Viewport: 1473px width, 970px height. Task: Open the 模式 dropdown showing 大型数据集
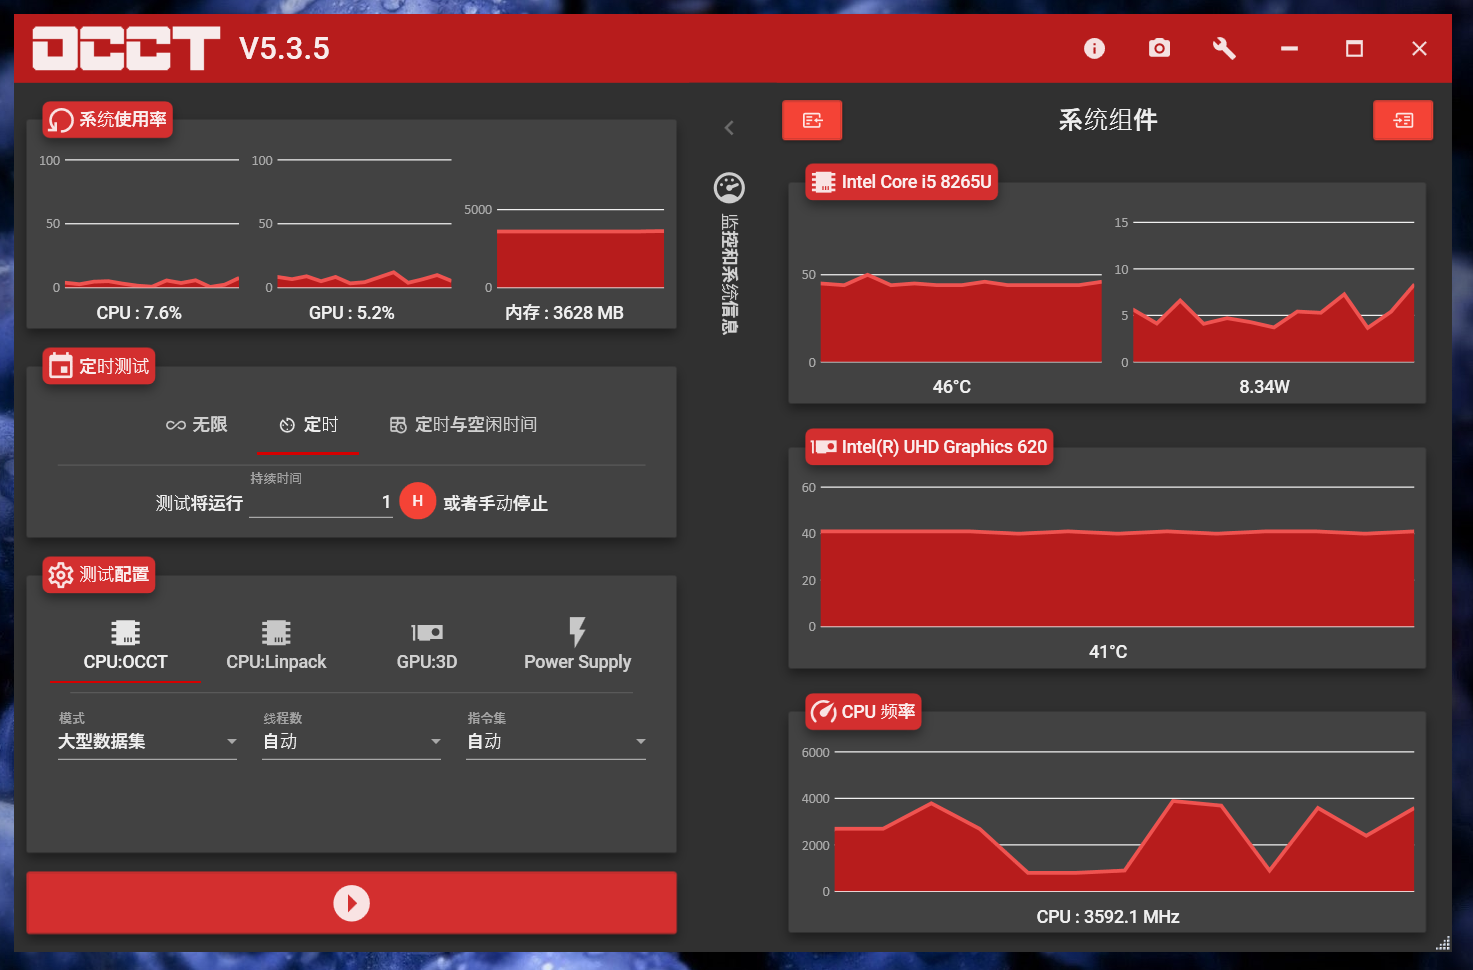[x=147, y=741]
